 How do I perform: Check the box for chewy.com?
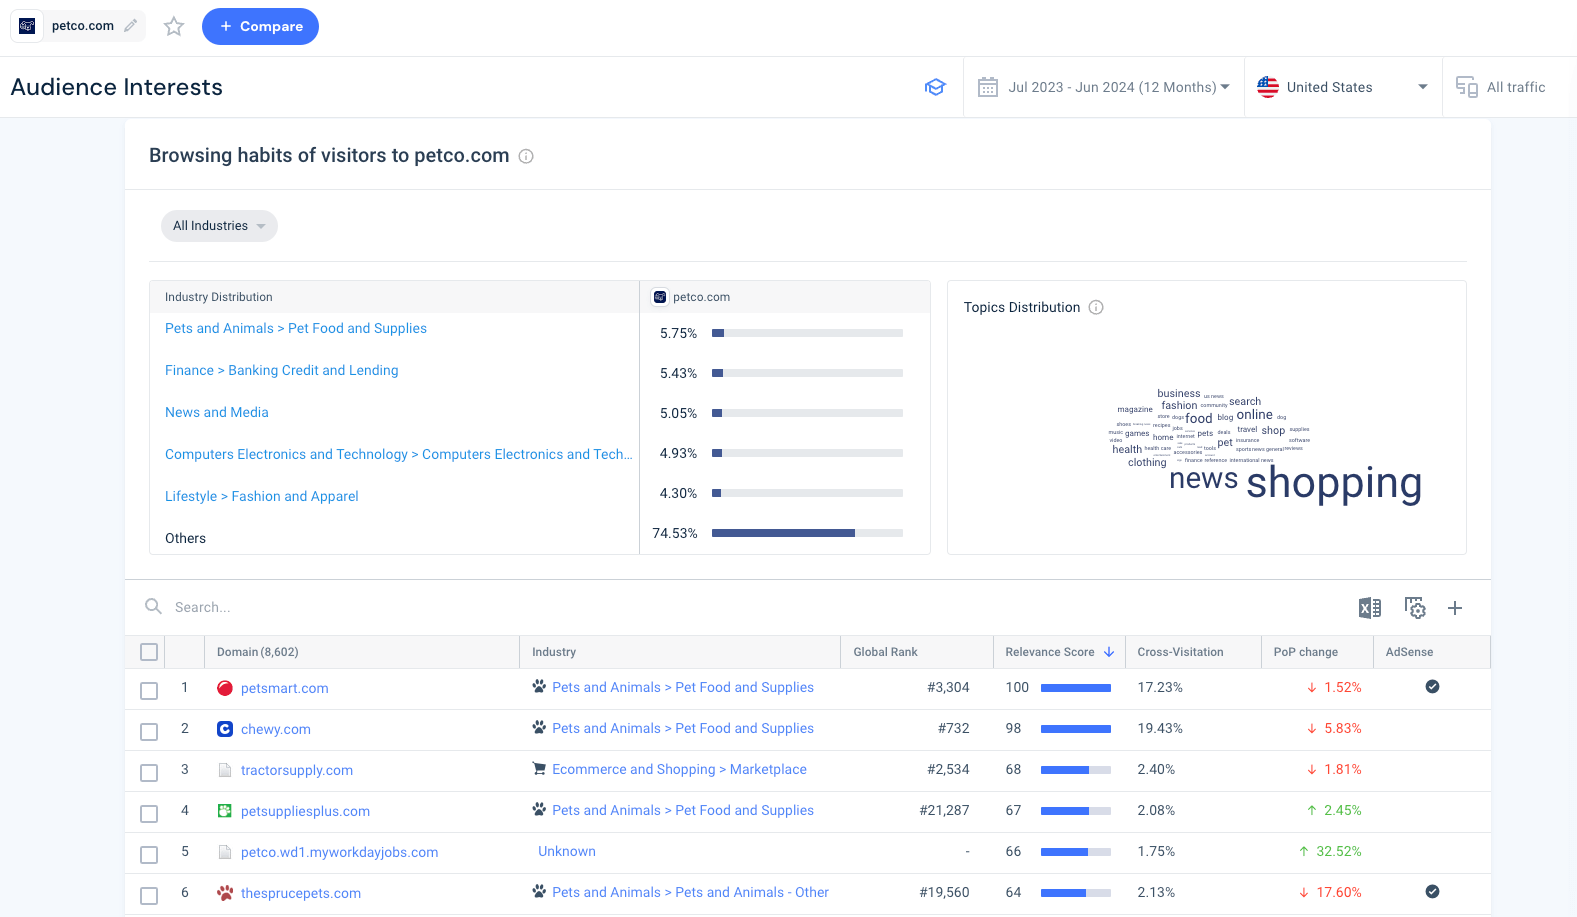149,731
